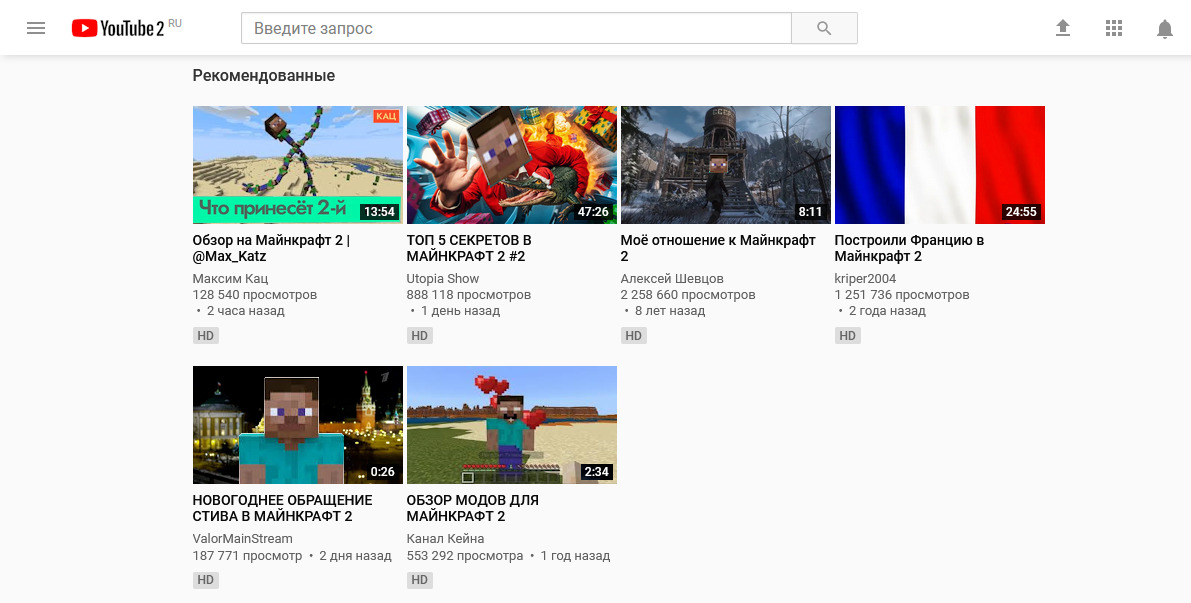Click the 'Рекомендованные' section heading
Image resolution: width=1191 pixels, height=603 pixels.
[264, 76]
